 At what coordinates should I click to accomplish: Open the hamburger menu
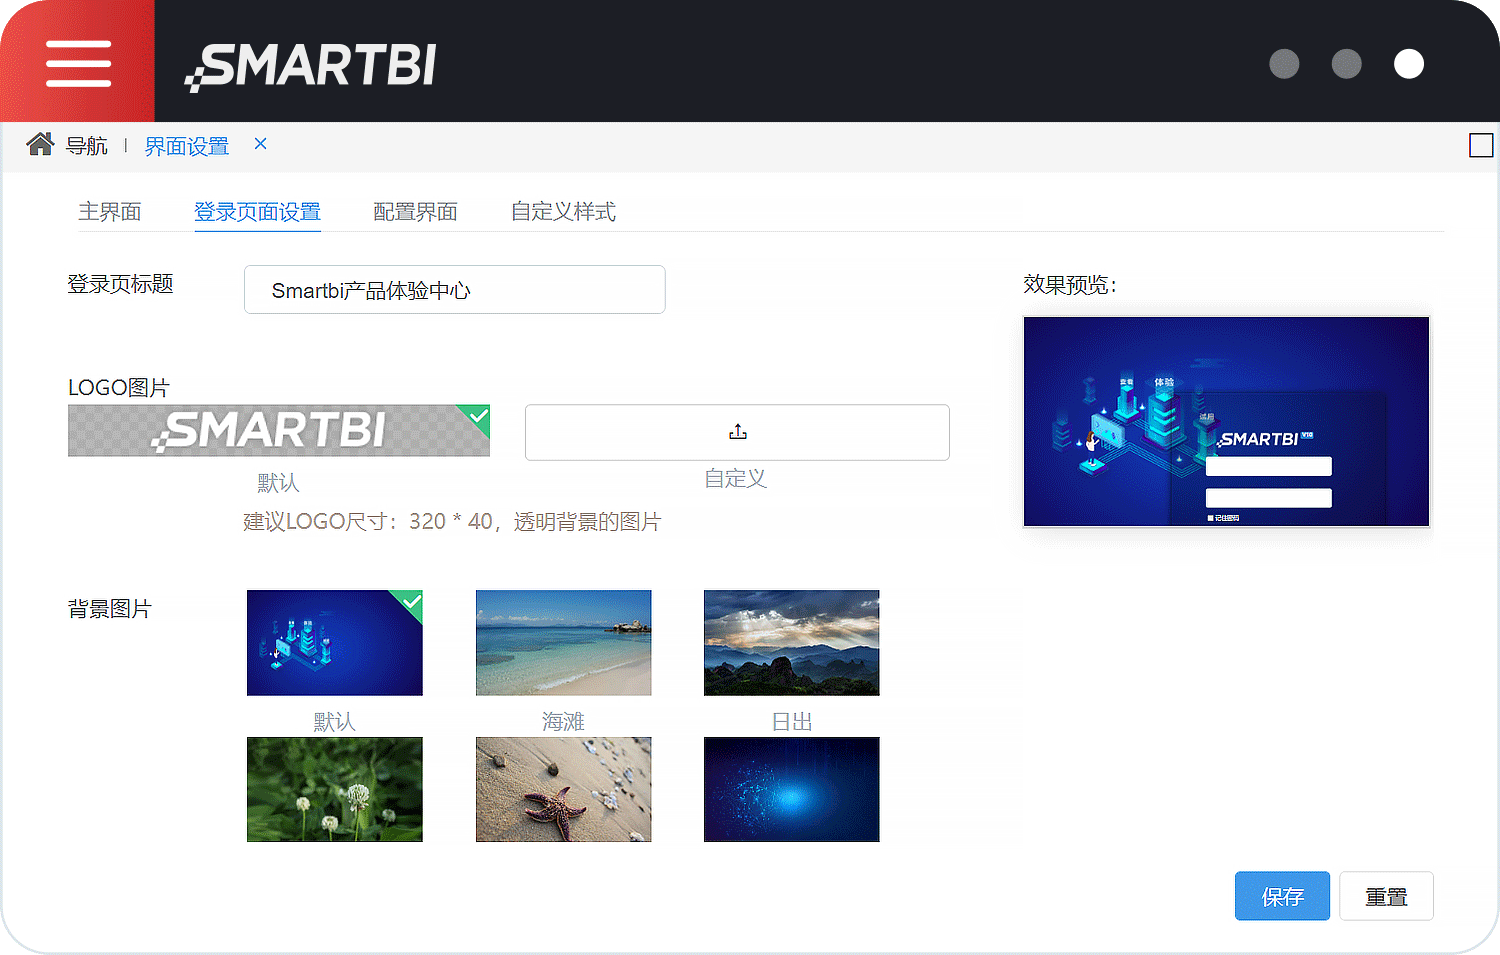point(78,63)
